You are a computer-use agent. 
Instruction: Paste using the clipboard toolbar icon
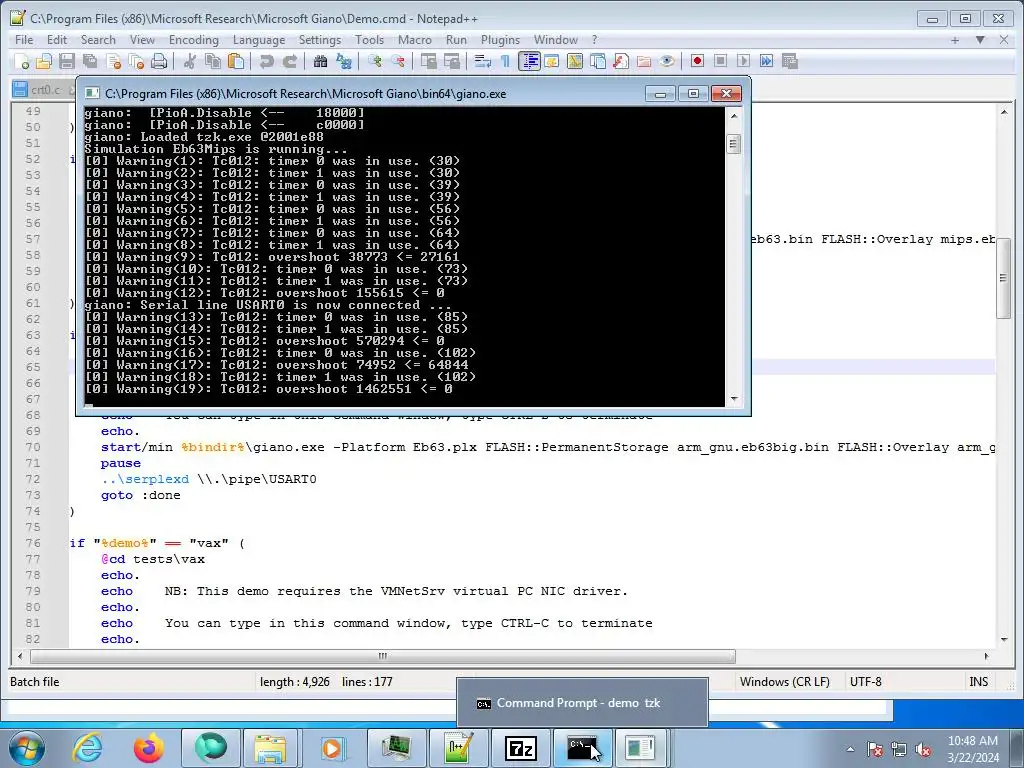pos(236,61)
